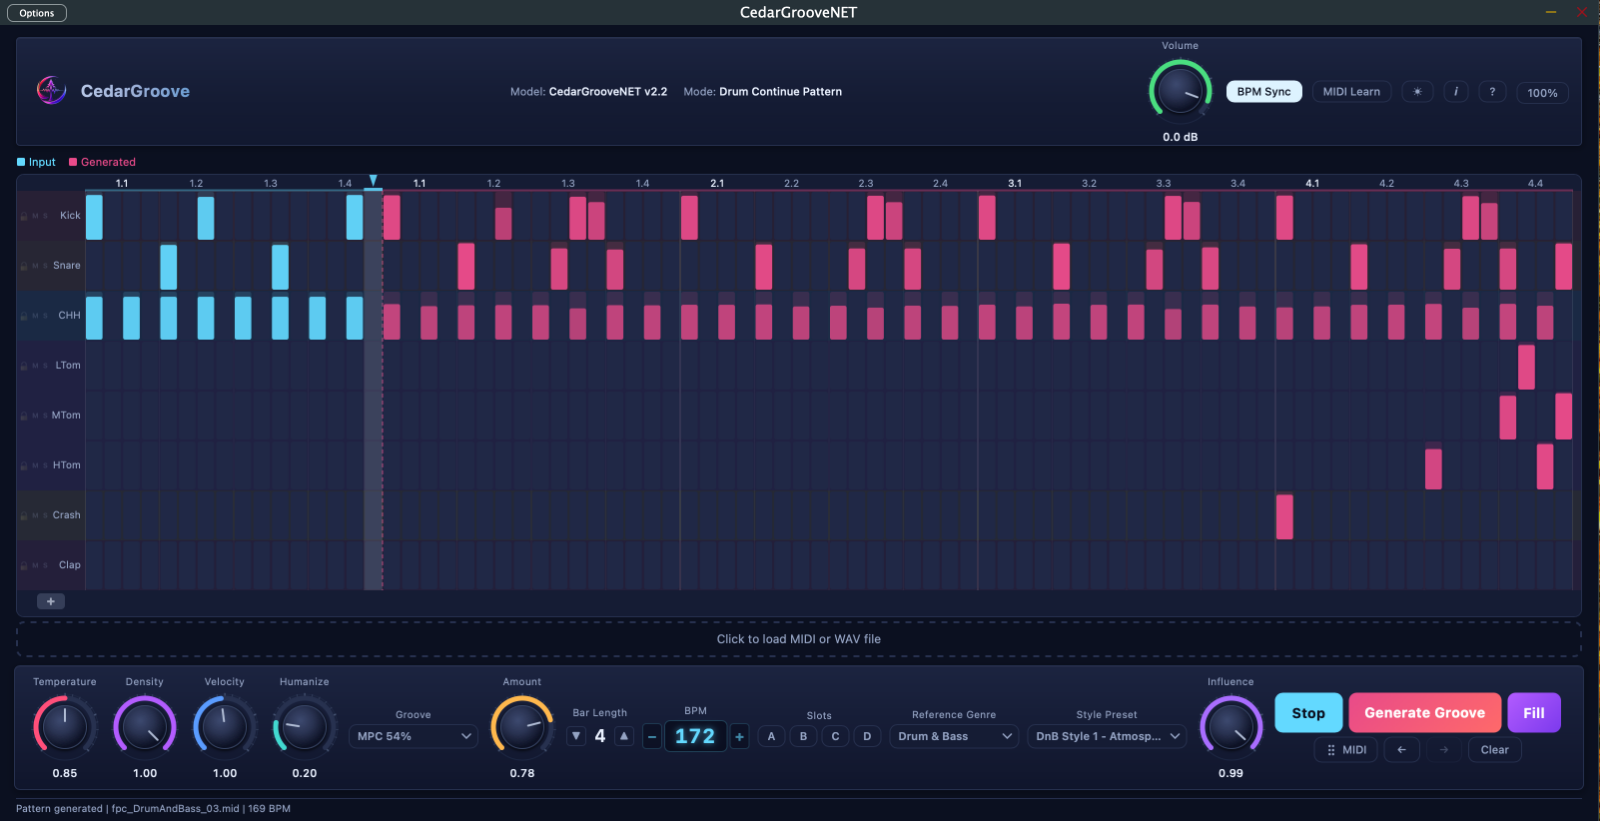Decrease BPM with the minus icon
Image resolution: width=1600 pixels, height=821 pixels.
[652, 737]
